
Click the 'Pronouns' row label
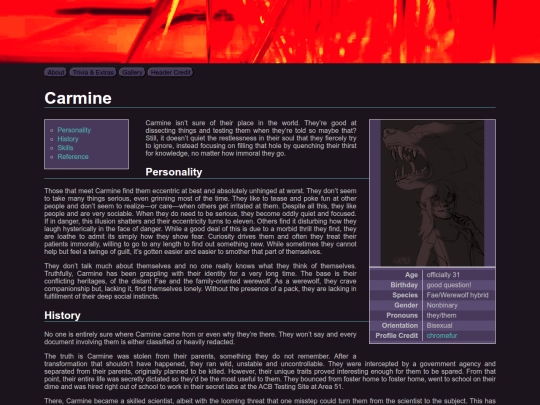(402, 315)
